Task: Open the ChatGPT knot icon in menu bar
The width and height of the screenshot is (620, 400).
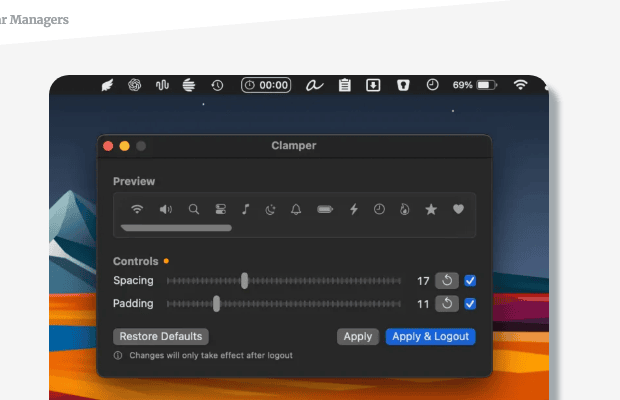Action: [134, 85]
